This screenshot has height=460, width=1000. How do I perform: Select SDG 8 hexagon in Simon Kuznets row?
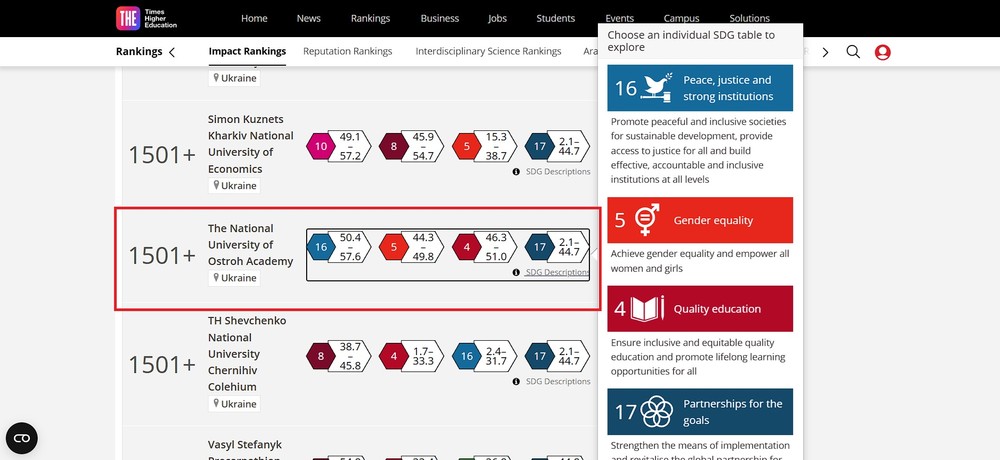[393, 147]
